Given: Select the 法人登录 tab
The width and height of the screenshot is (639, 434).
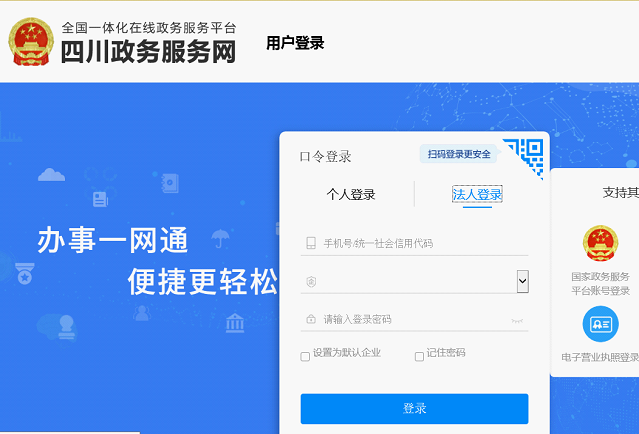Looking at the screenshot, I should coord(477,194).
